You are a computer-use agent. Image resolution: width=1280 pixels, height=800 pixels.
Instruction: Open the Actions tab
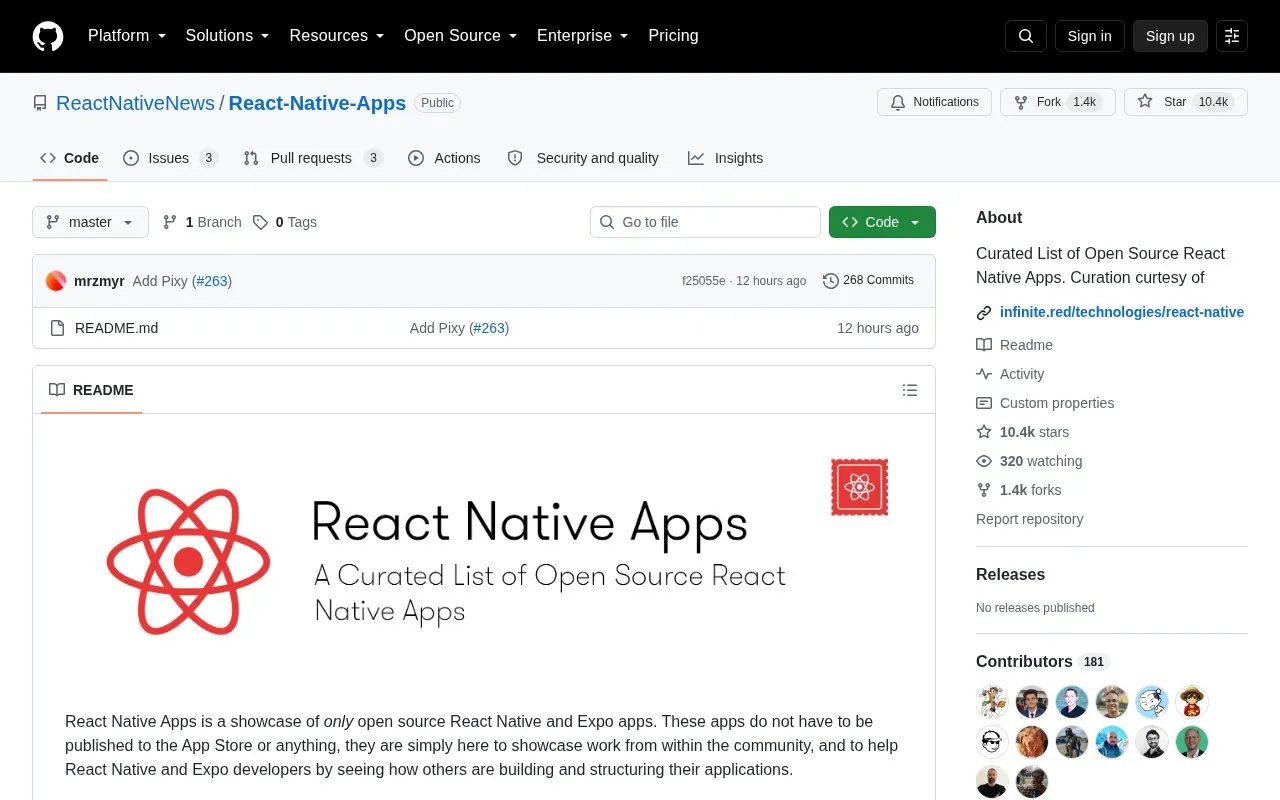point(444,158)
